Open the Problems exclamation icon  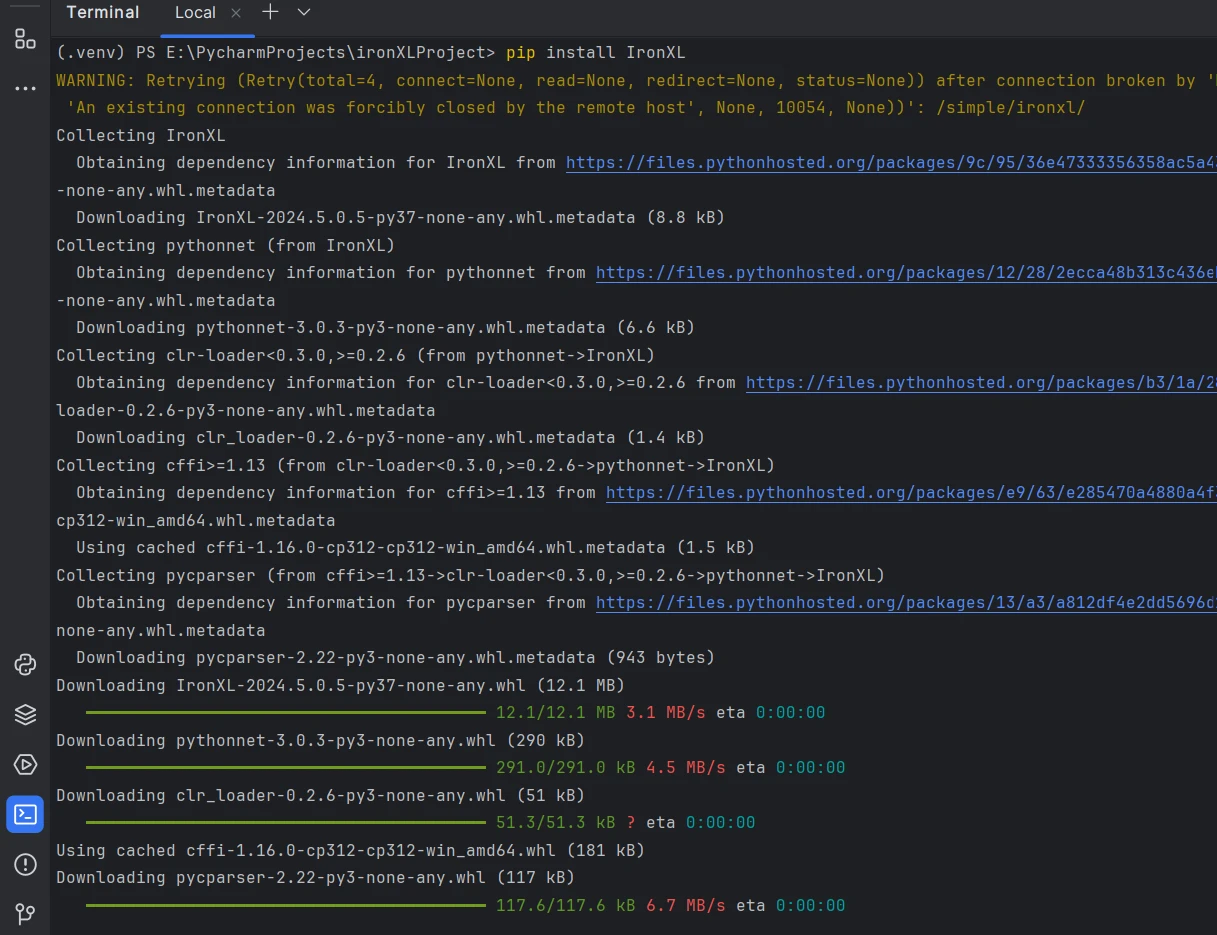click(x=25, y=864)
